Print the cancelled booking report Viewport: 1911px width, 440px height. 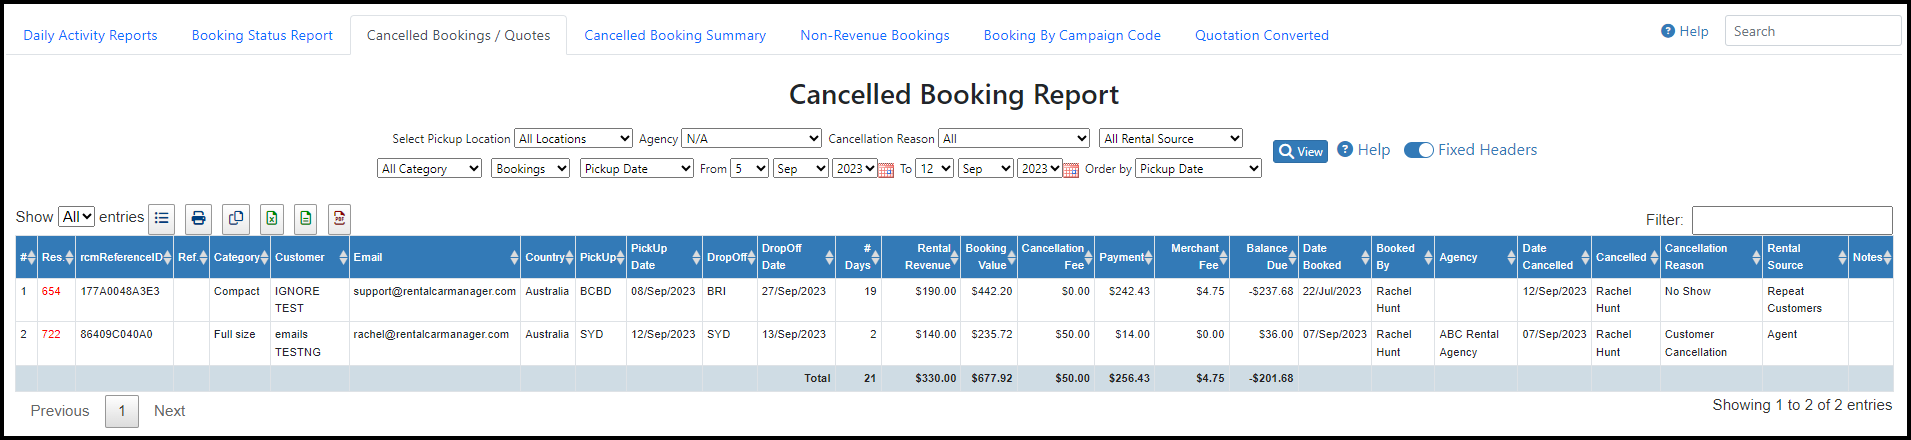[199, 218]
